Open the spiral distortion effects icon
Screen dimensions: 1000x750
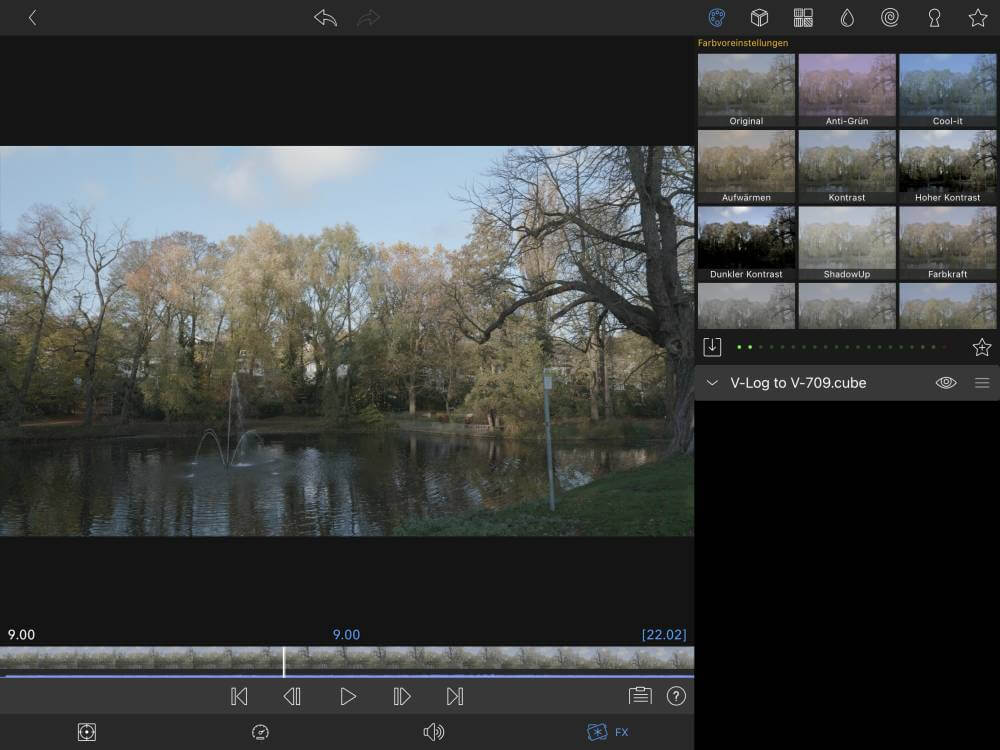pyautogui.click(x=890, y=17)
